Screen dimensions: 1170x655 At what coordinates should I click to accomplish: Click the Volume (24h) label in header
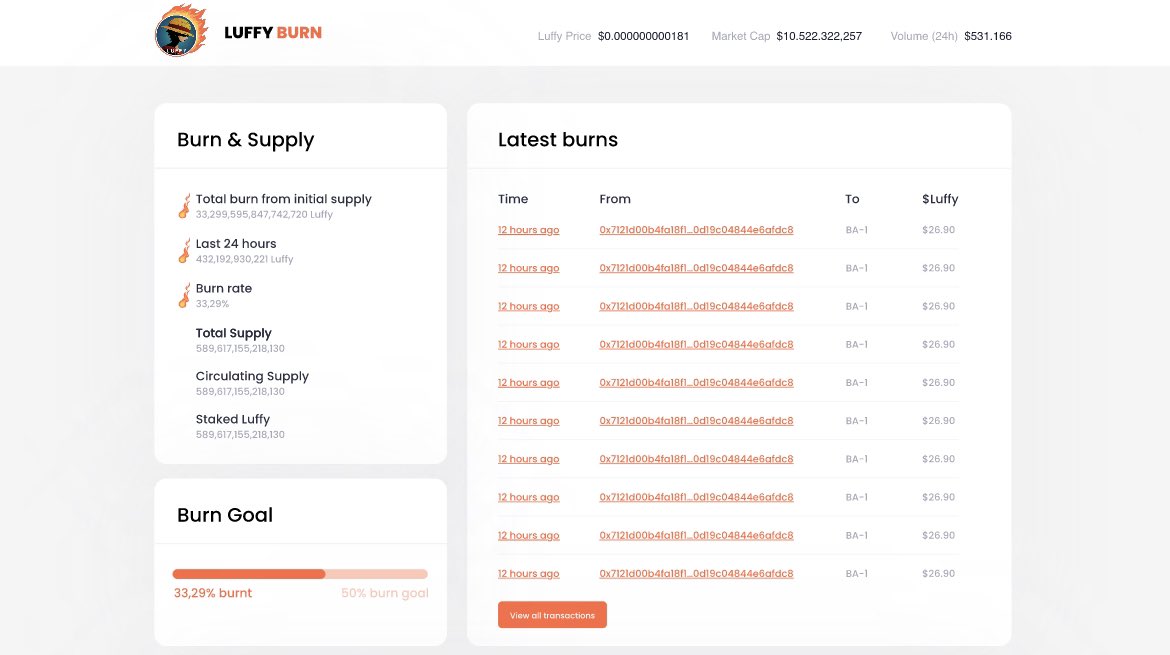click(924, 36)
